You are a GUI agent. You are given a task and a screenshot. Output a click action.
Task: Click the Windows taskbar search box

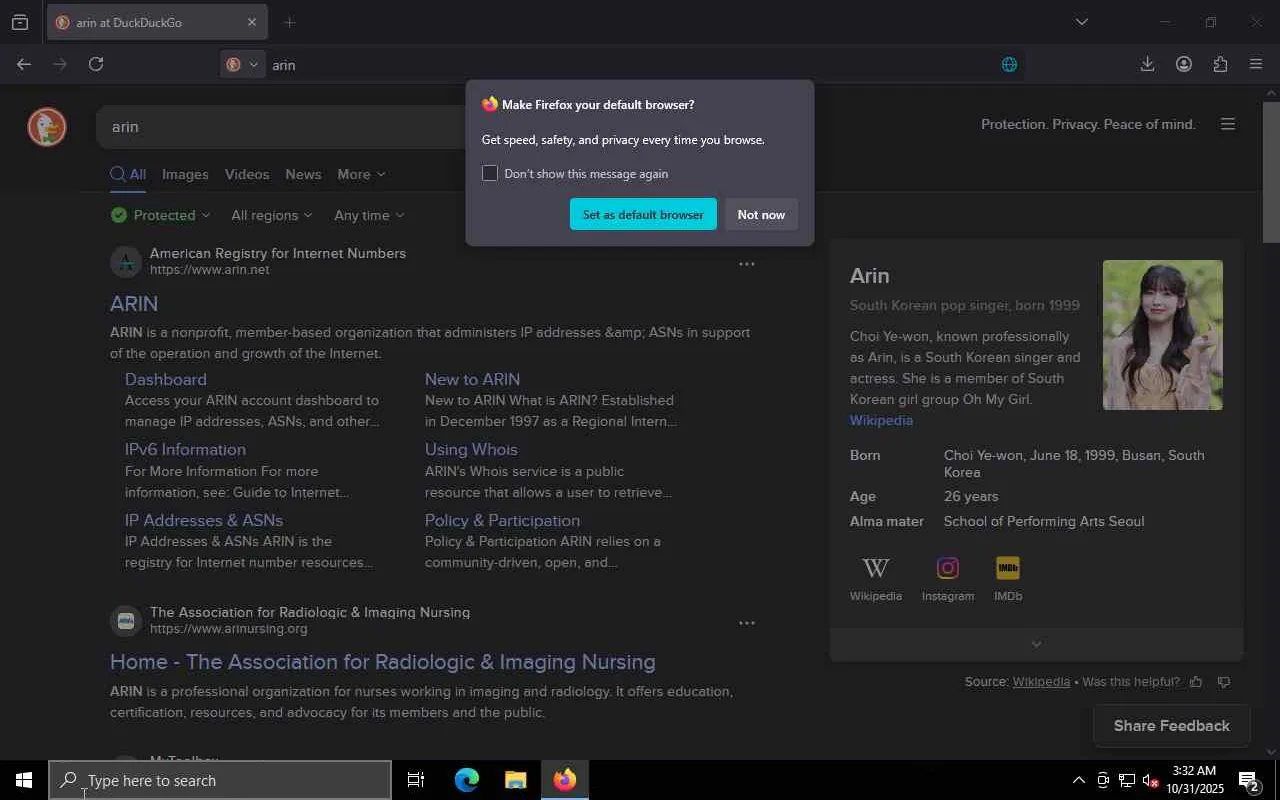220,780
